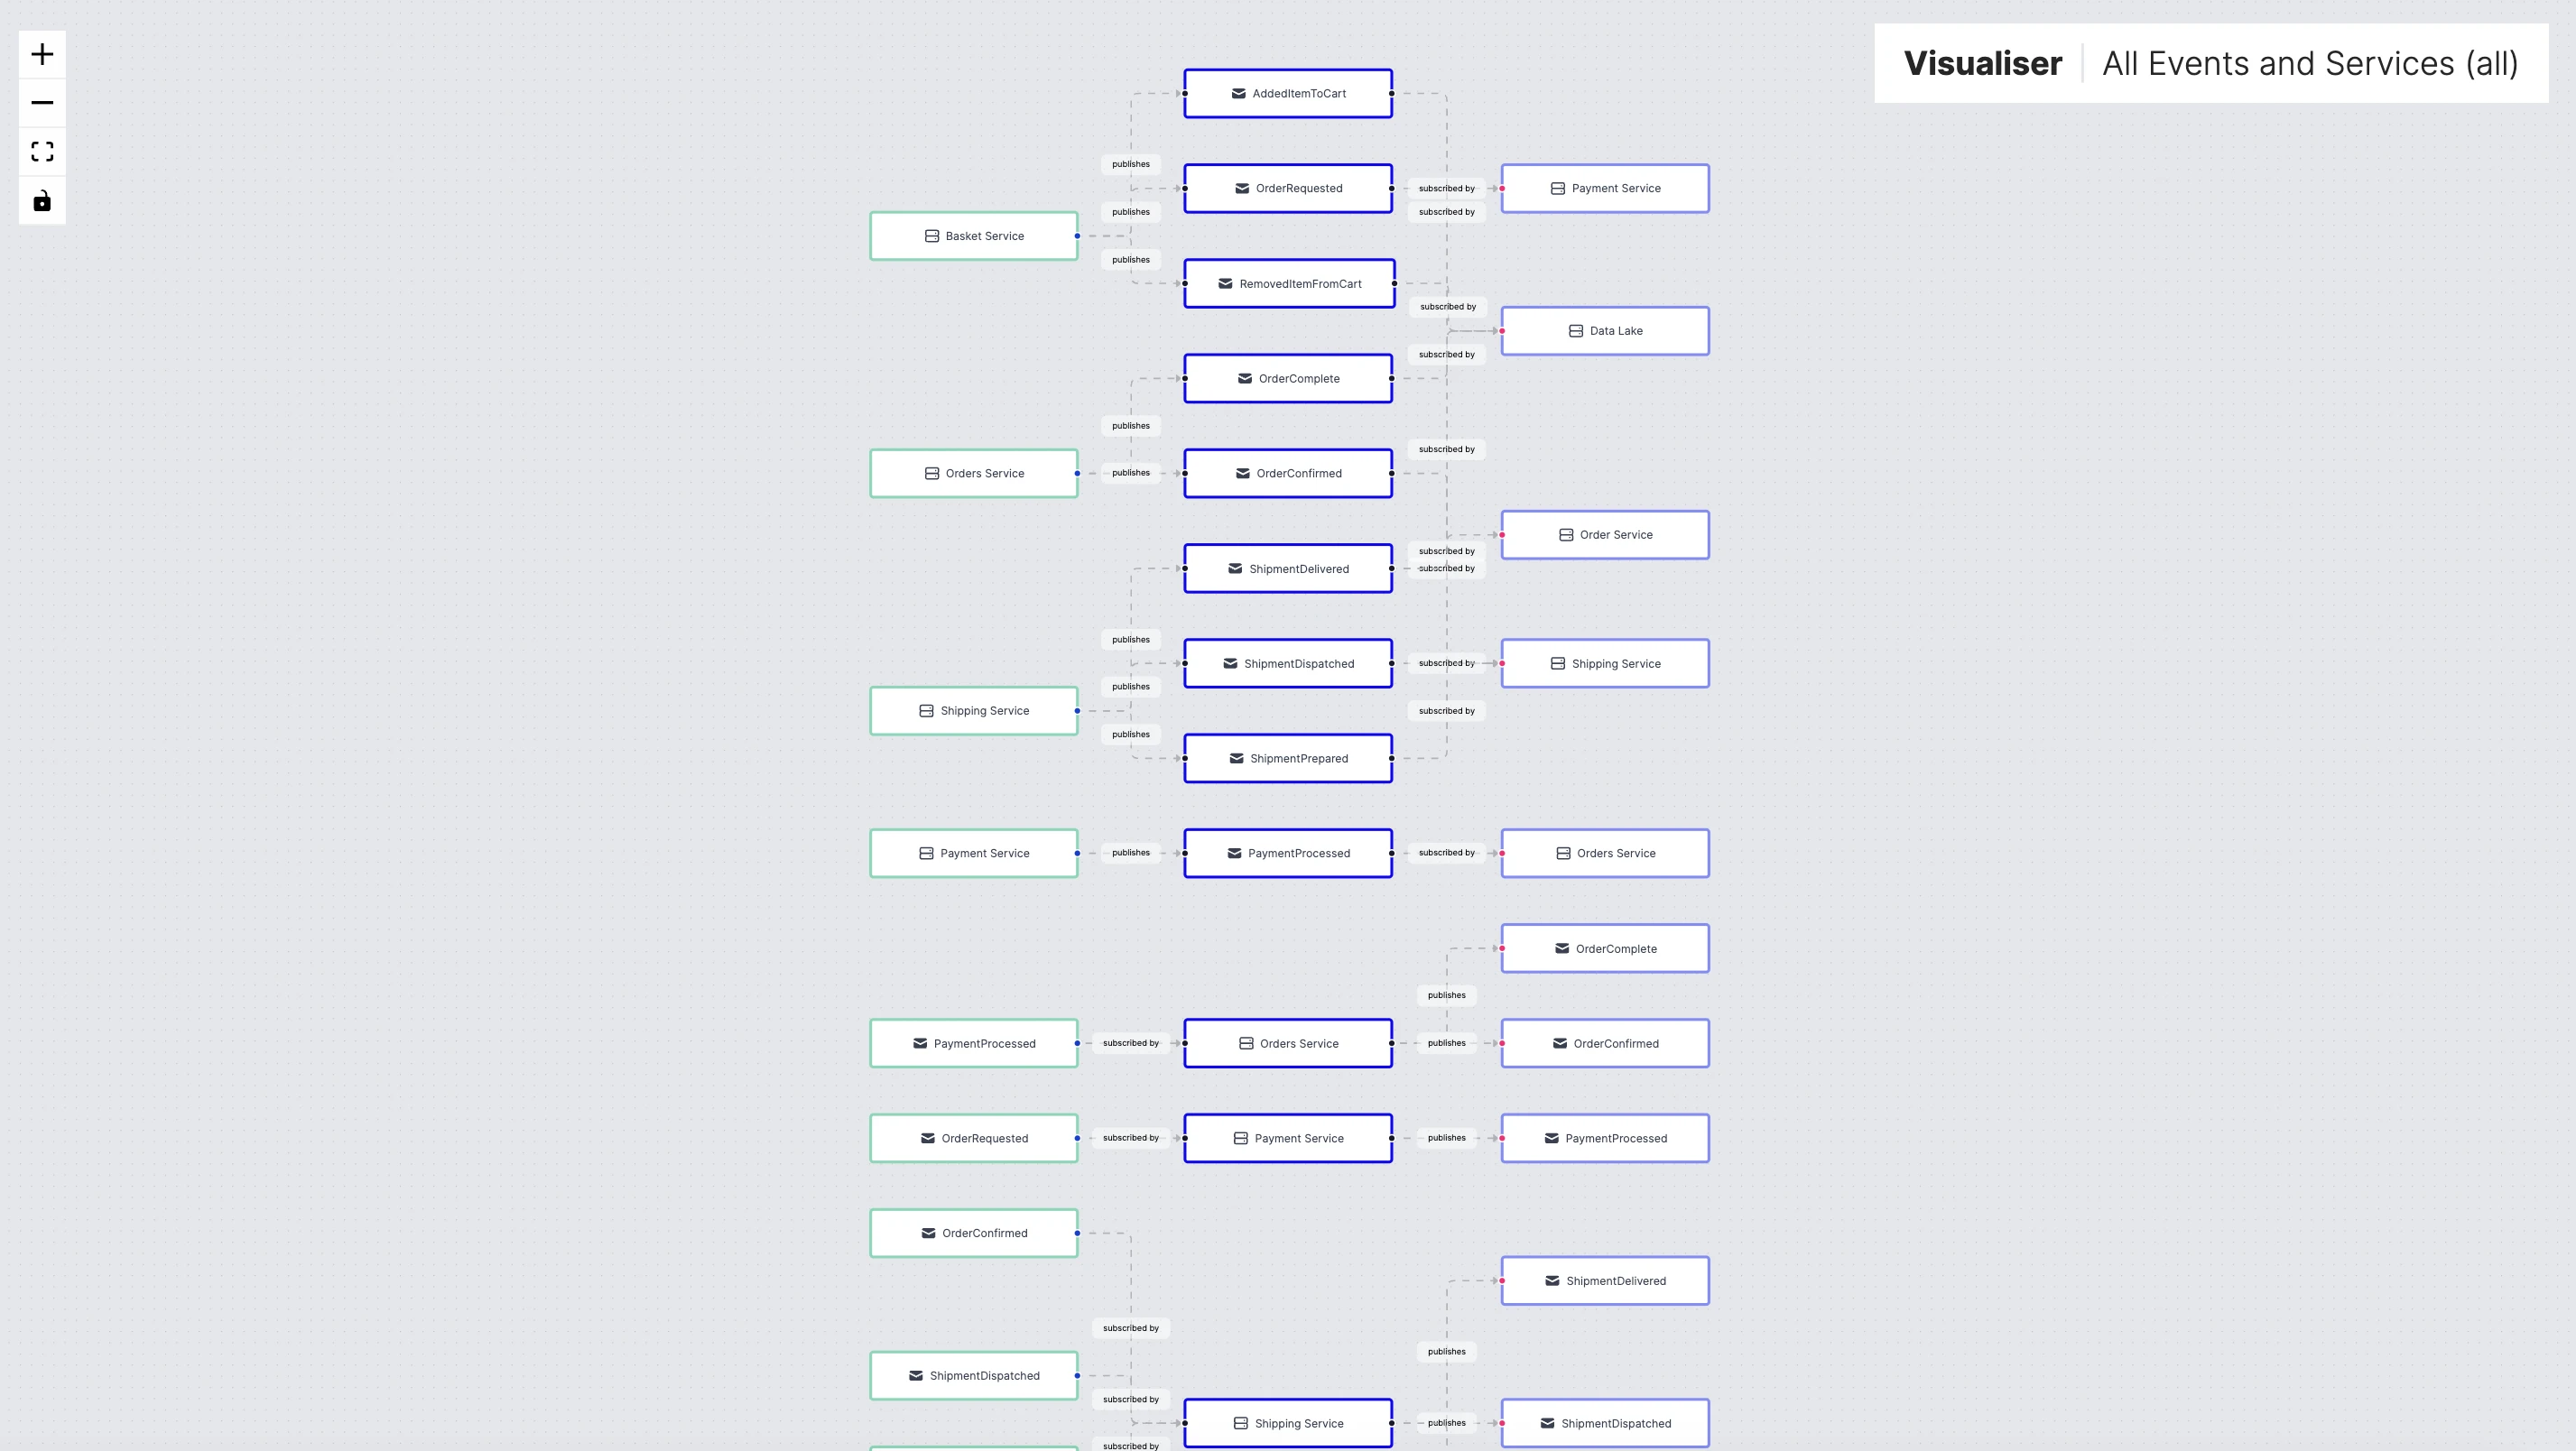Image resolution: width=2576 pixels, height=1451 pixels.
Task: Click the Order Service subscriber node
Action: pyautogui.click(x=1605, y=534)
